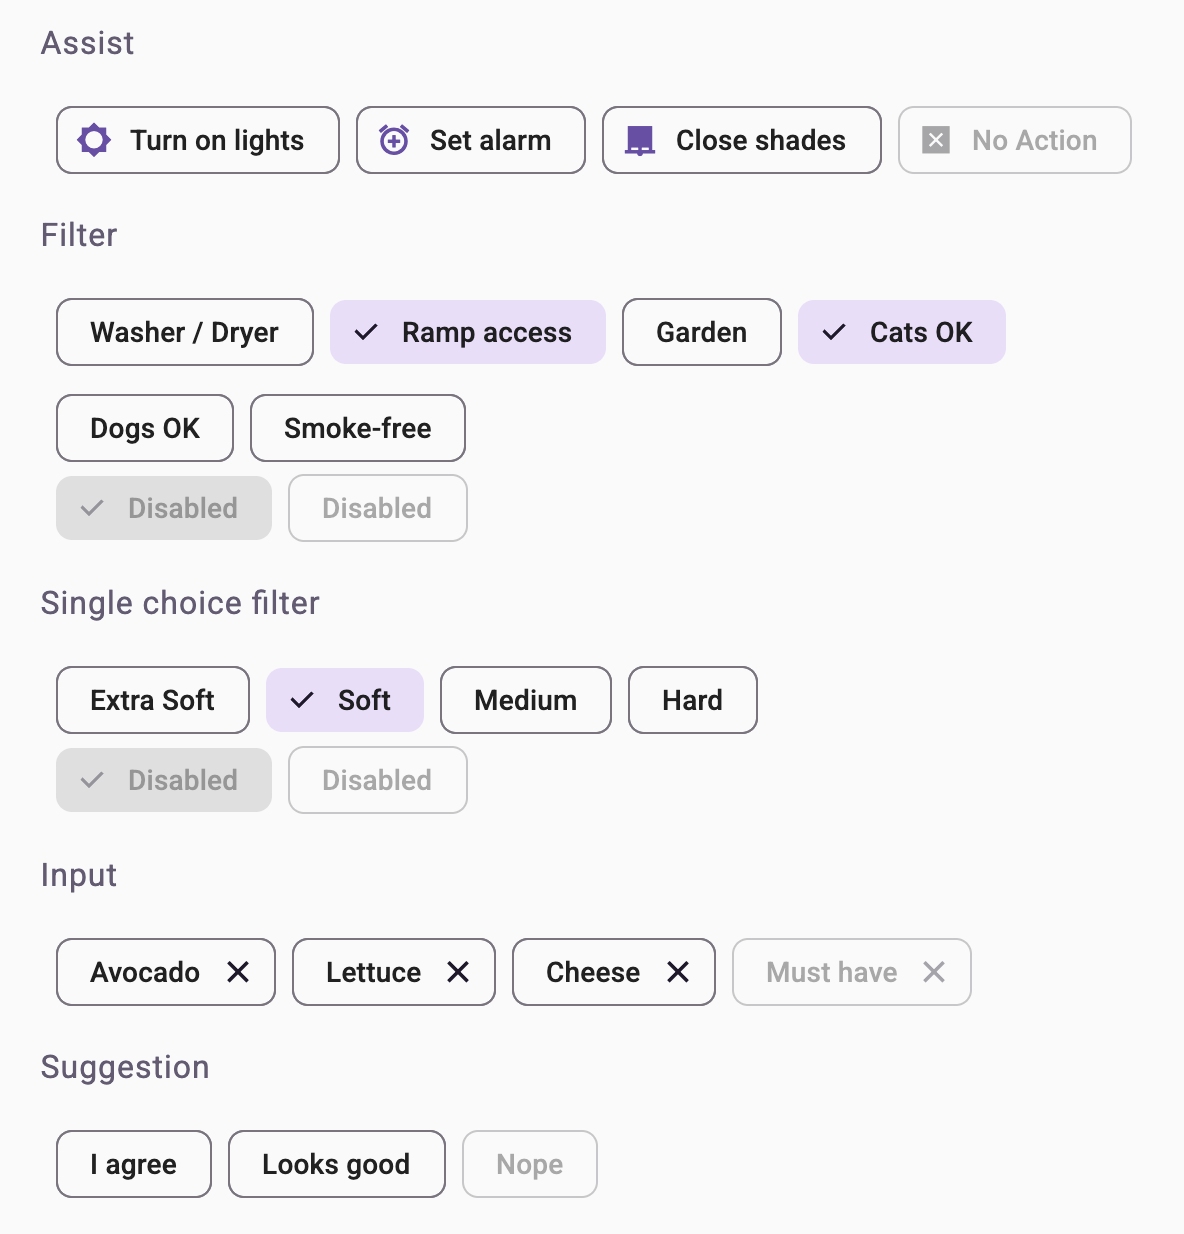This screenshot has width=1184, height=1234.
Task: Deselect the Soft chip
Action: point(344,700)
